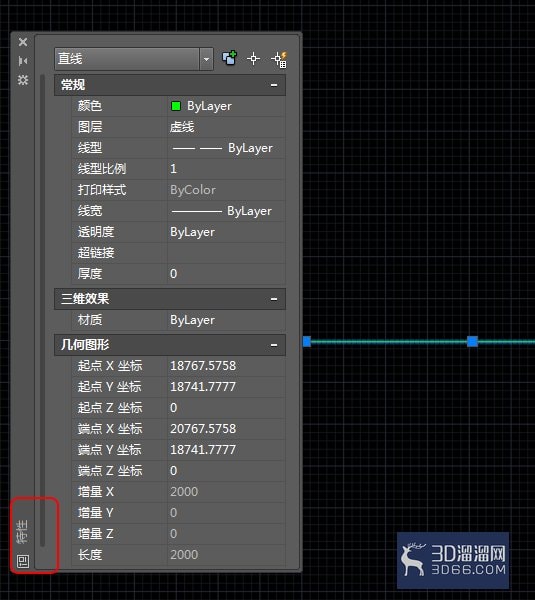
Task: Click the empty 超链接 value field
Action: tap(226, 253)
